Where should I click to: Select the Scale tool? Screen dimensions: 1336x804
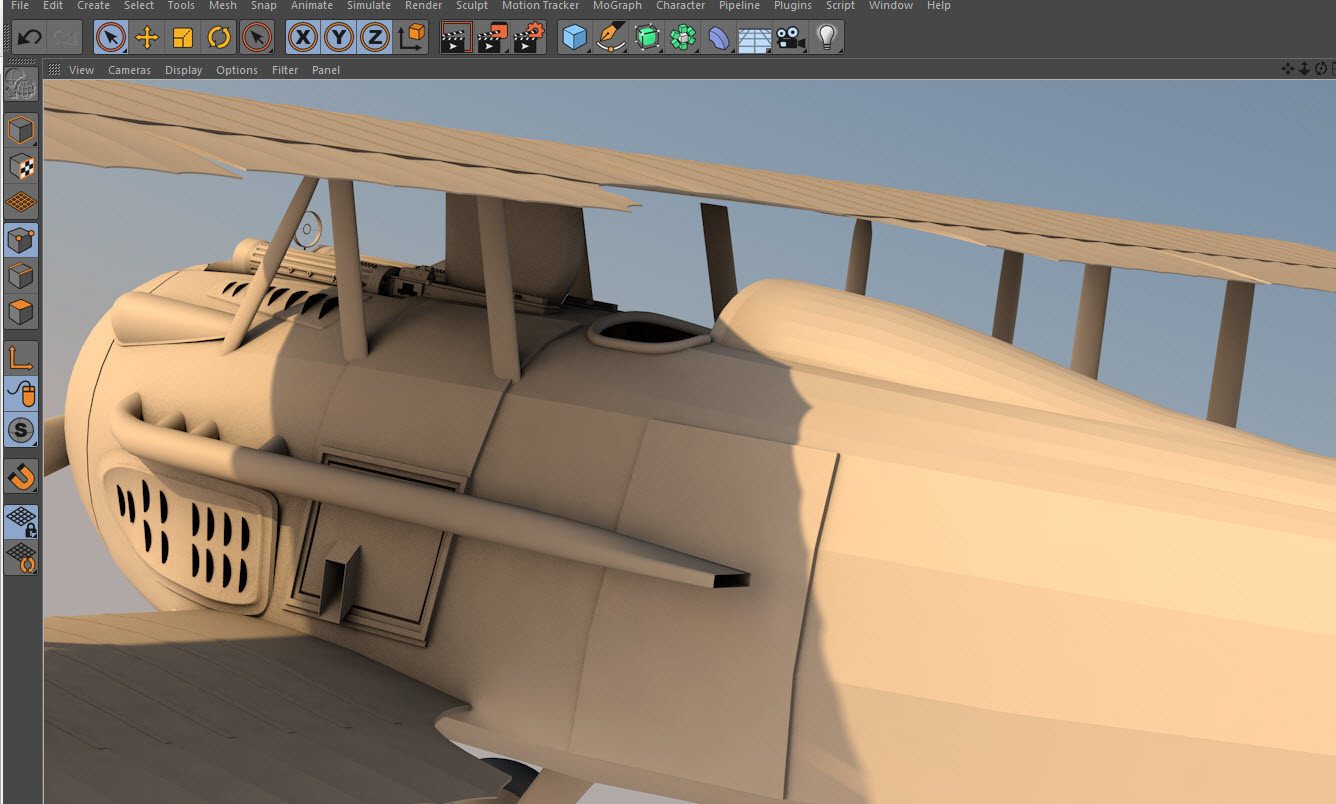(x=183, y=38)
